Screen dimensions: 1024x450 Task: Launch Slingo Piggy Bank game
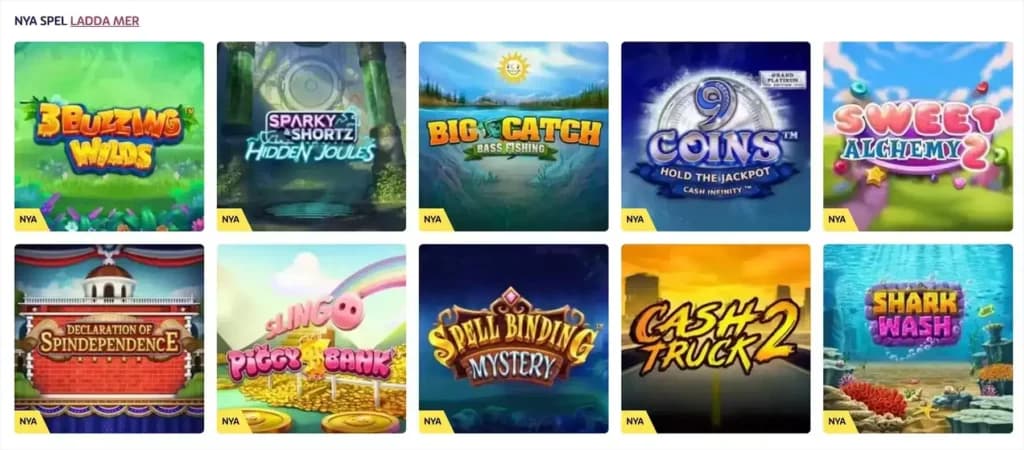[312, 339]
